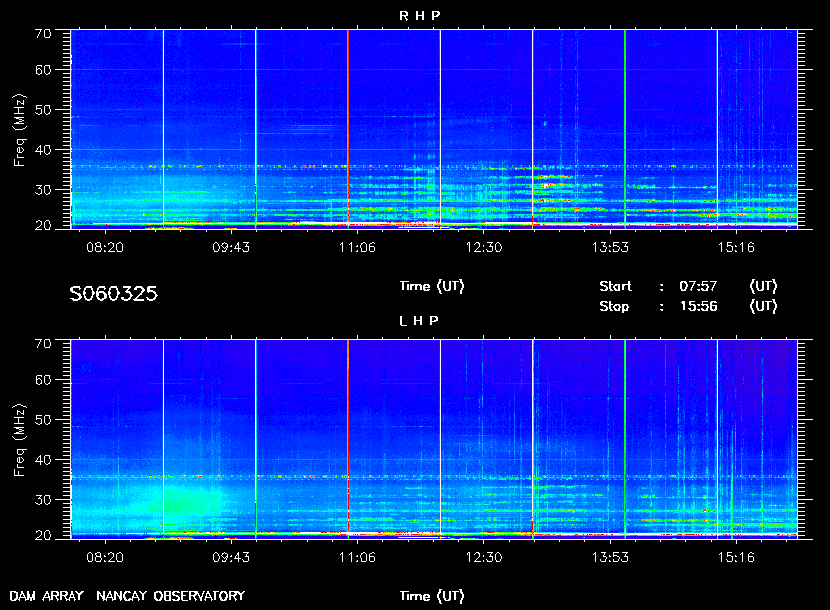Click the DAM ARRAY NANCAY OBSERVATORY caption
The height and width of the screenshot is (610, 830).
click(127, 596)
